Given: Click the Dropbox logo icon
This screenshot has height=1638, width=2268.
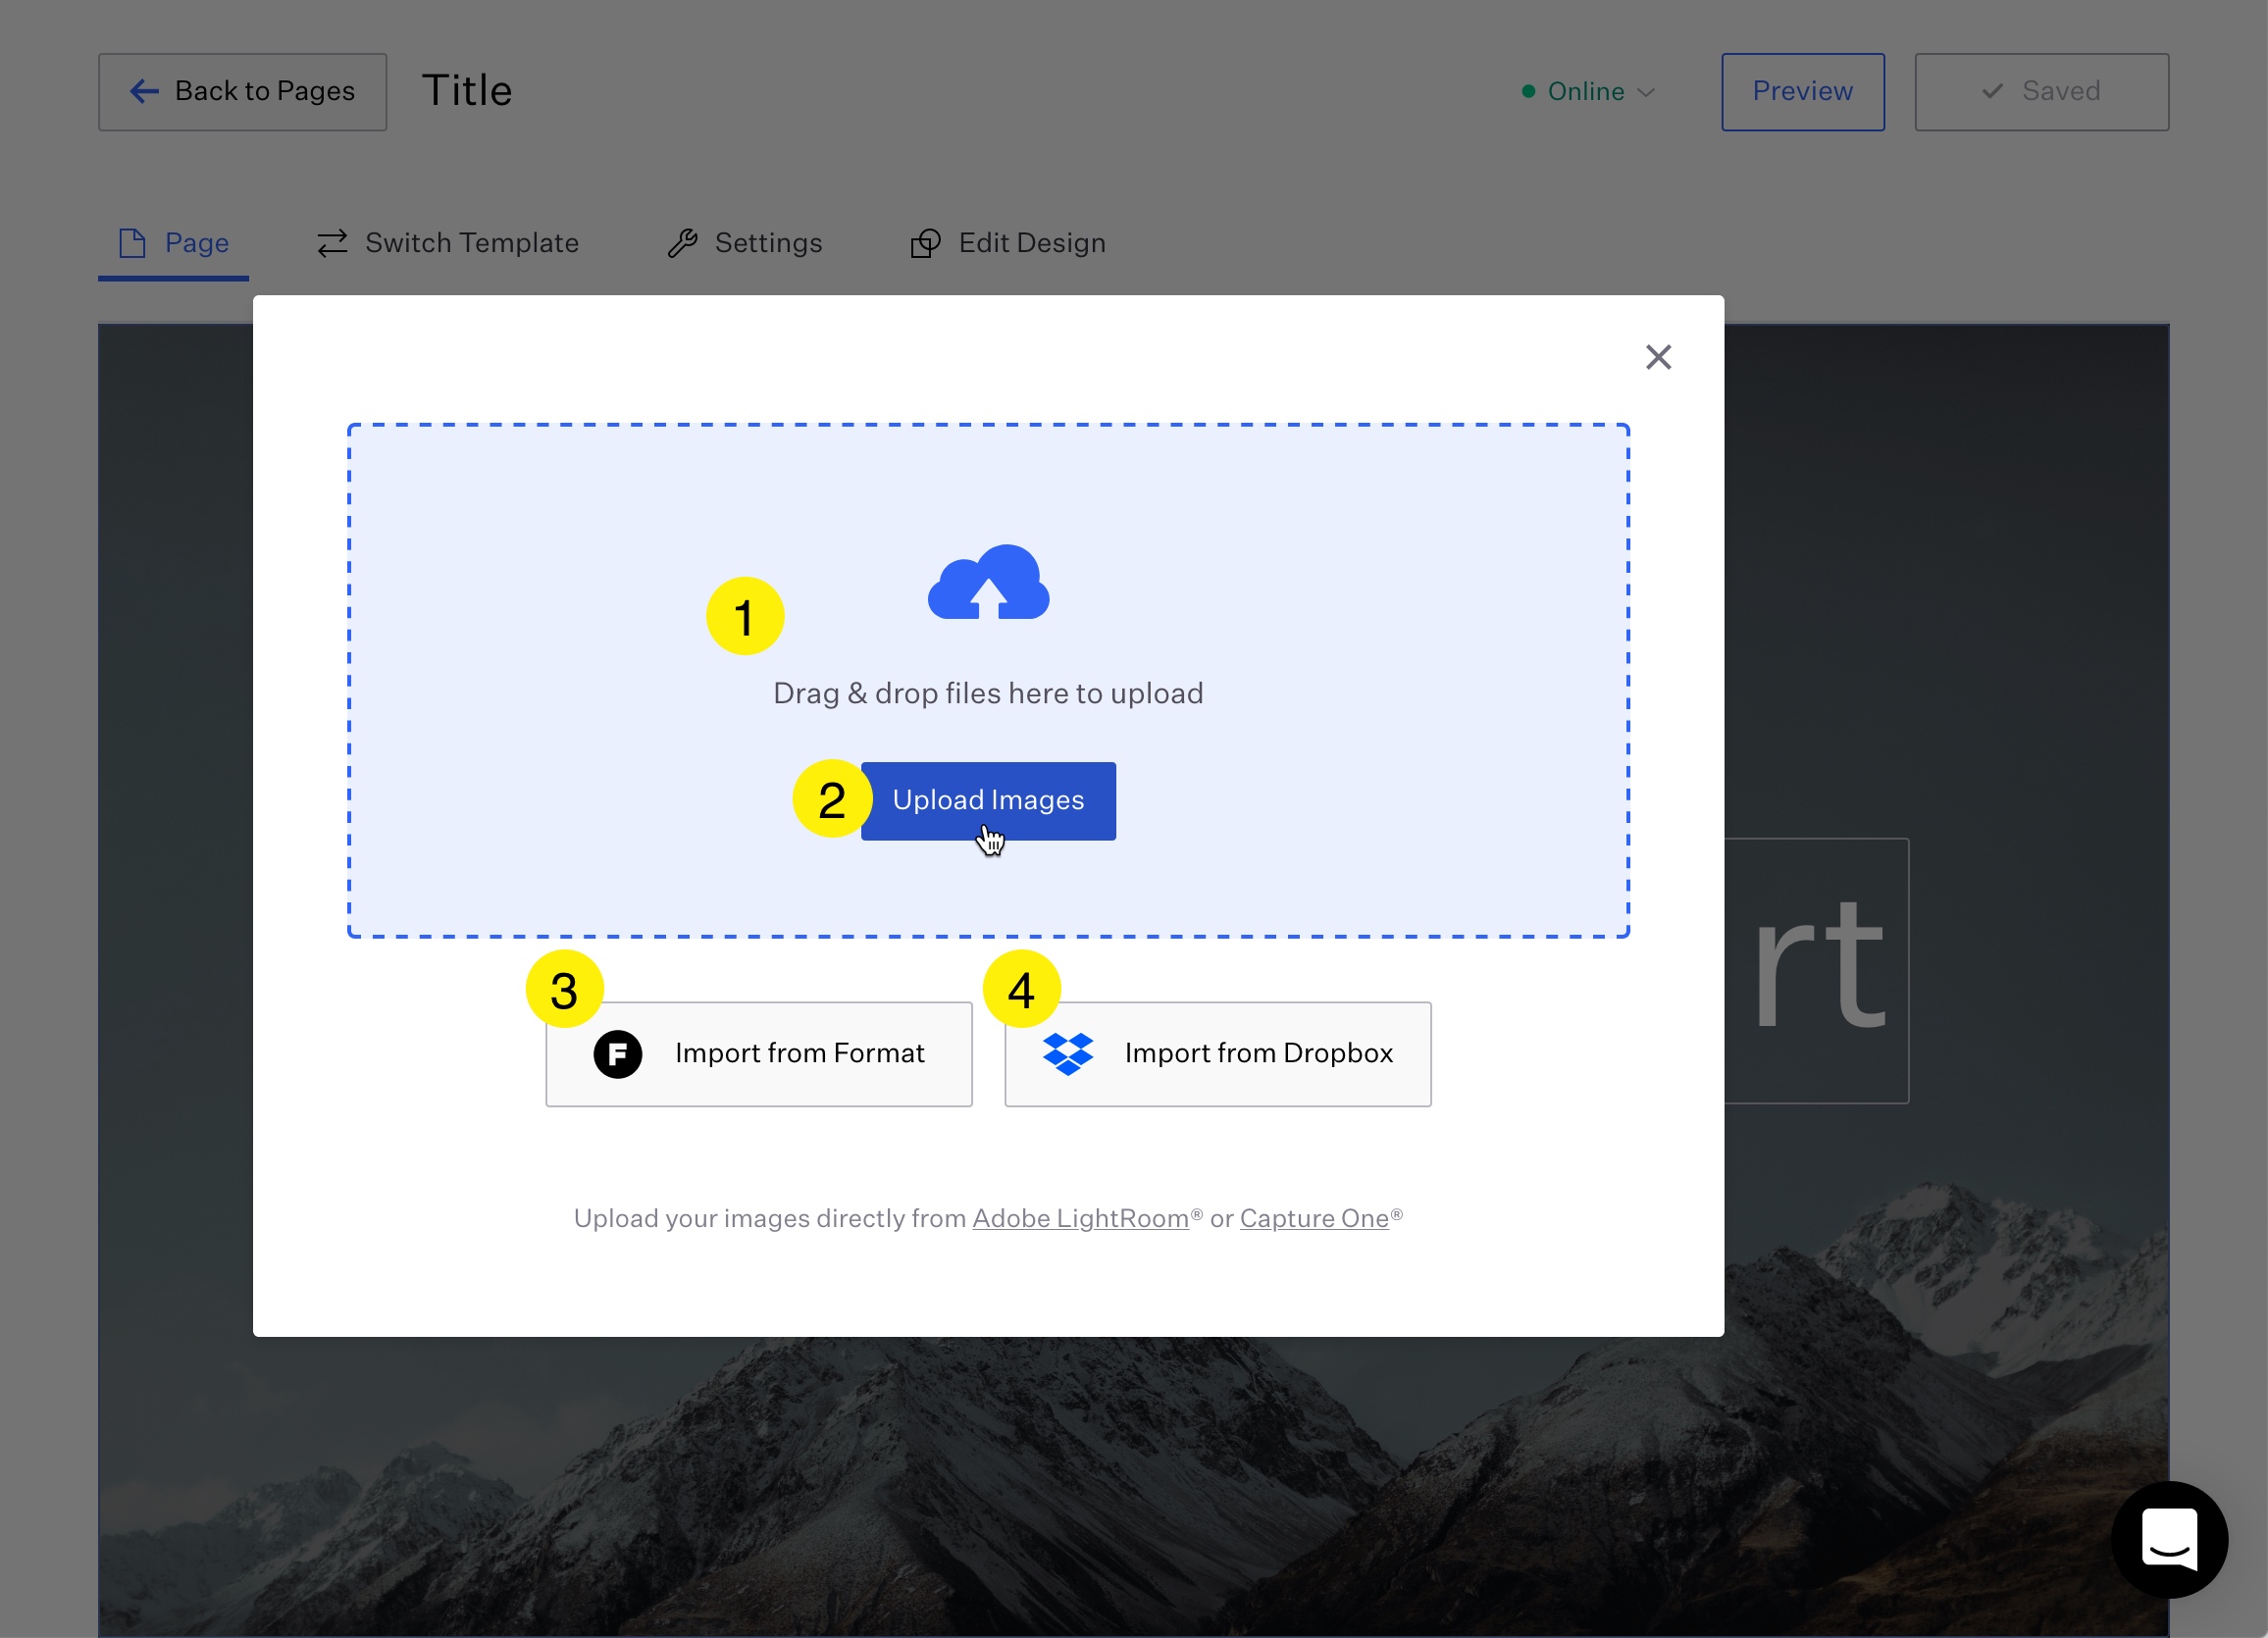Looking at the screenshot, I should (x=1068, y=1054).
